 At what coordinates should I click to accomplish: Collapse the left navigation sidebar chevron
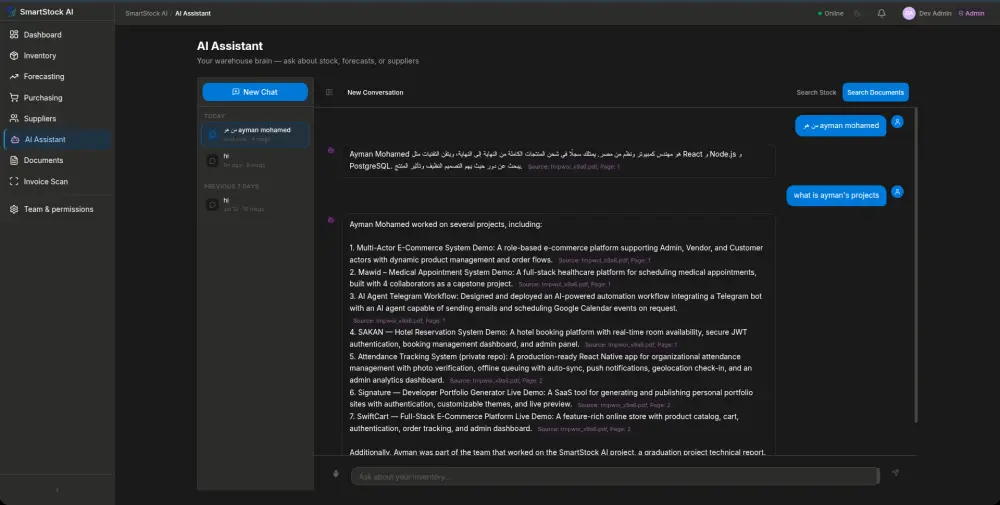(x=57, y=490)
